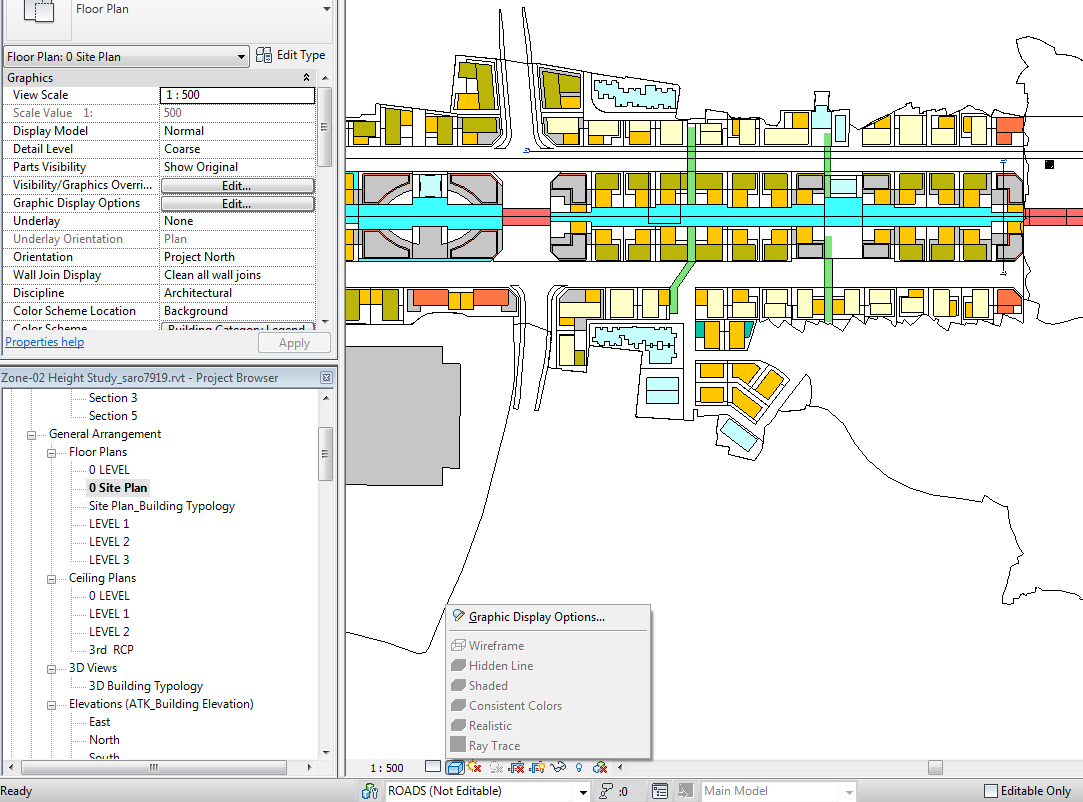Click the Detail Level icon in view bar

coord(432,767)
